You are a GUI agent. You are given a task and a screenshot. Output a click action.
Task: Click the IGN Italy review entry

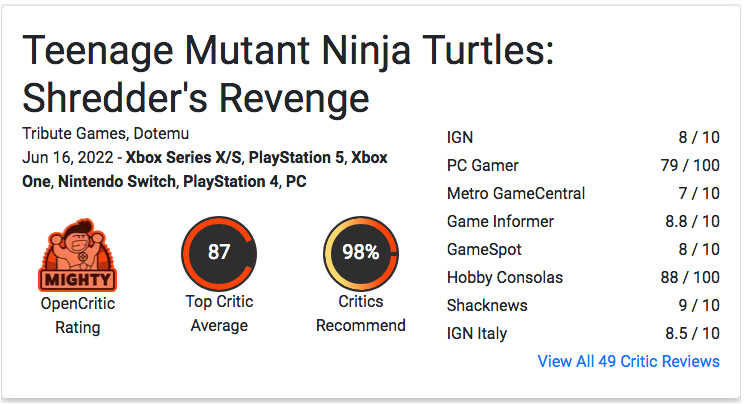[x=583, y=334]
